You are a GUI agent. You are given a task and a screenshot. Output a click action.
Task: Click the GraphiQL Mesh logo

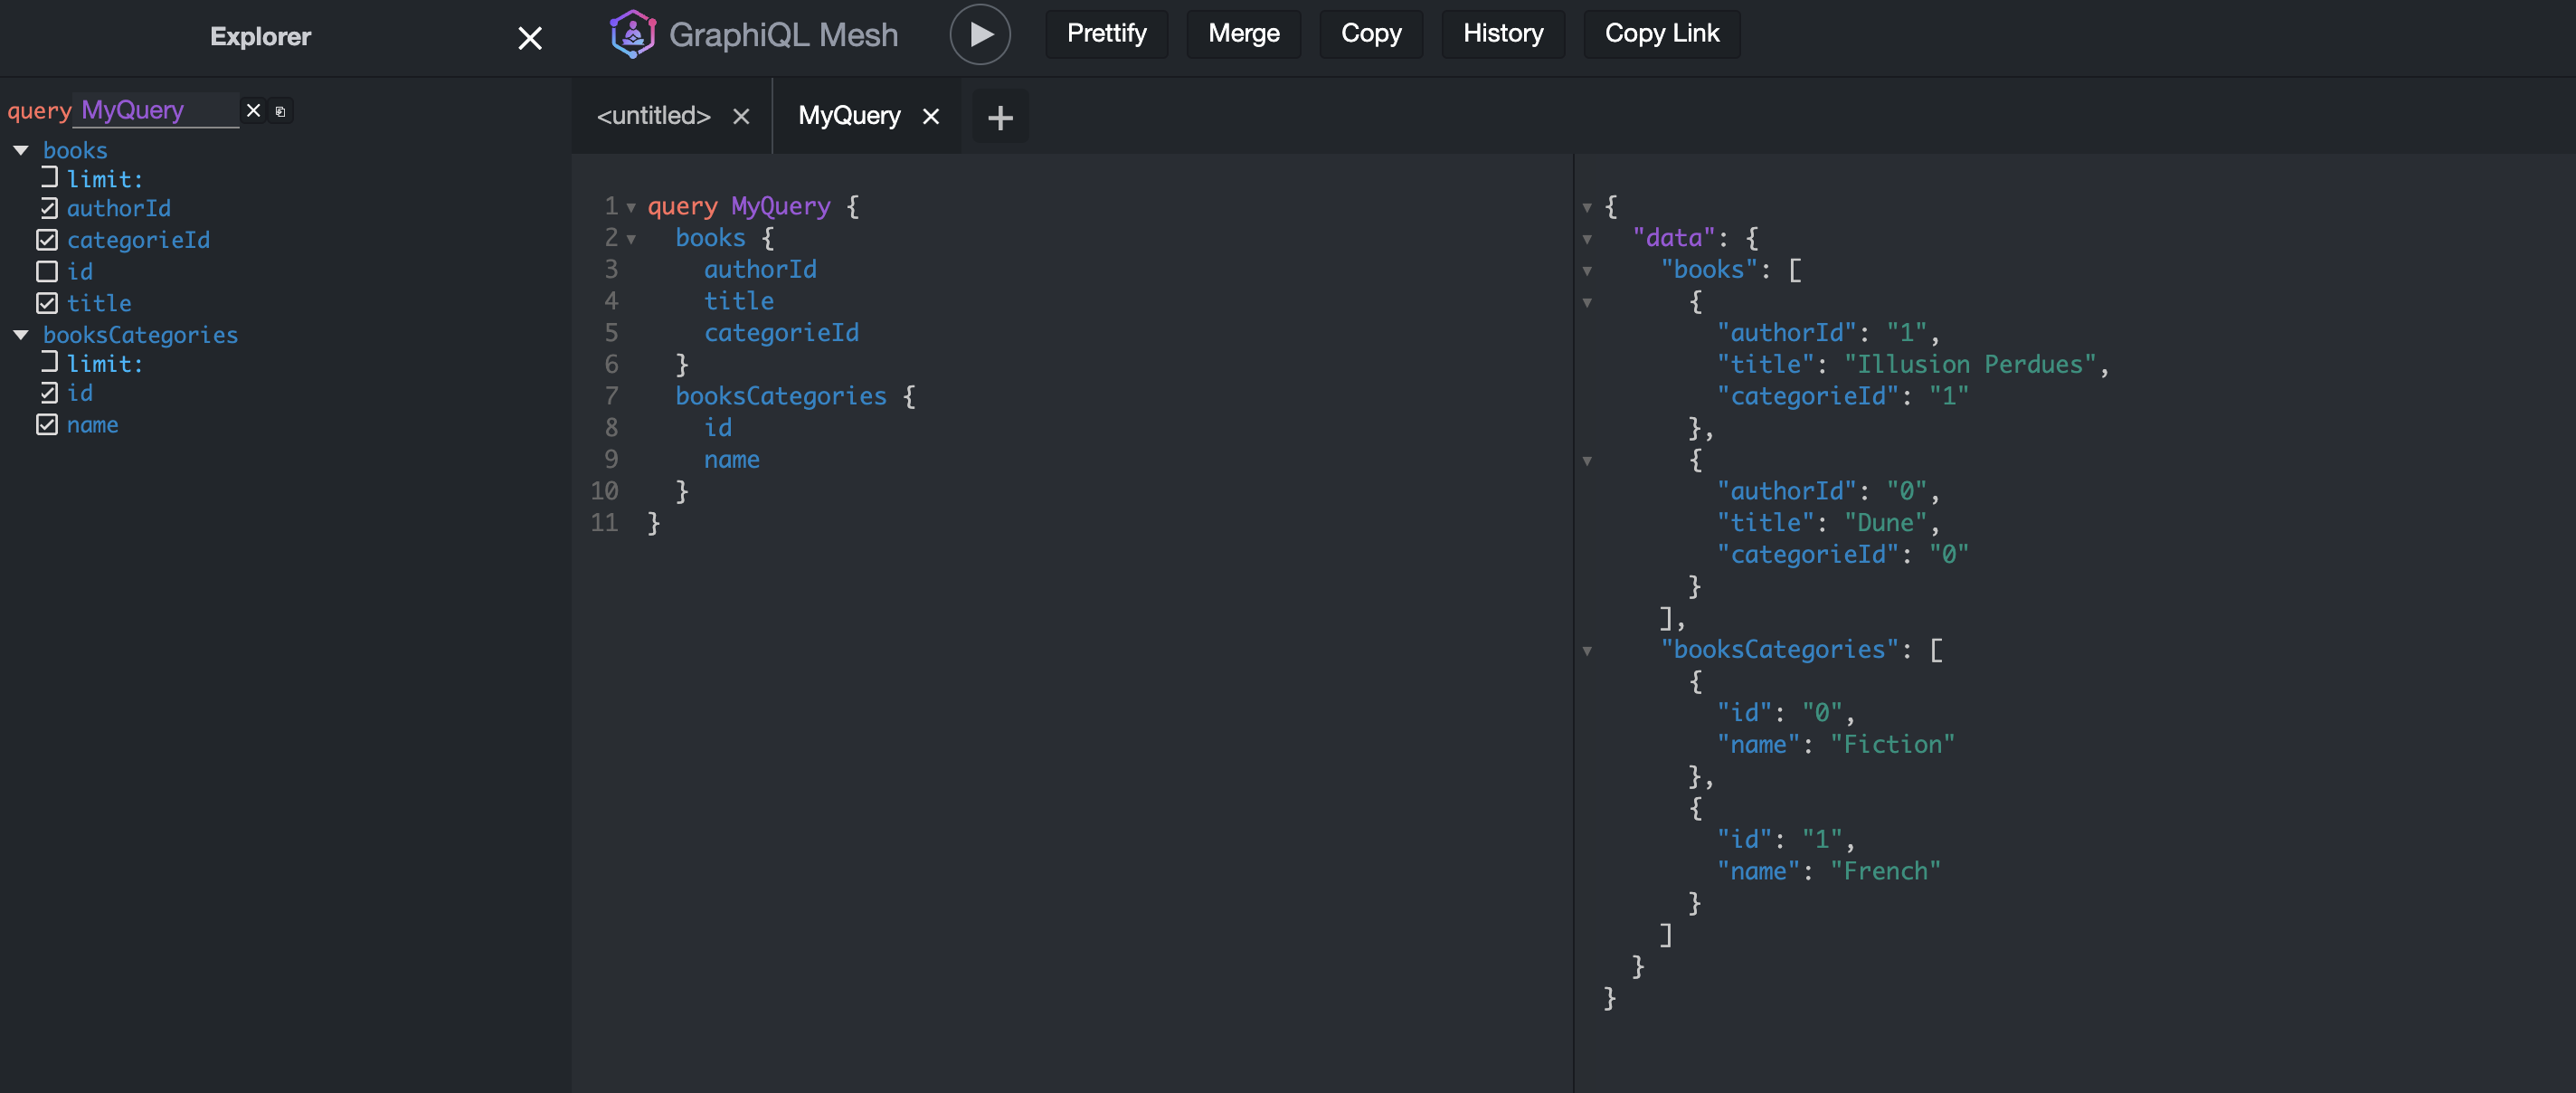632,33
